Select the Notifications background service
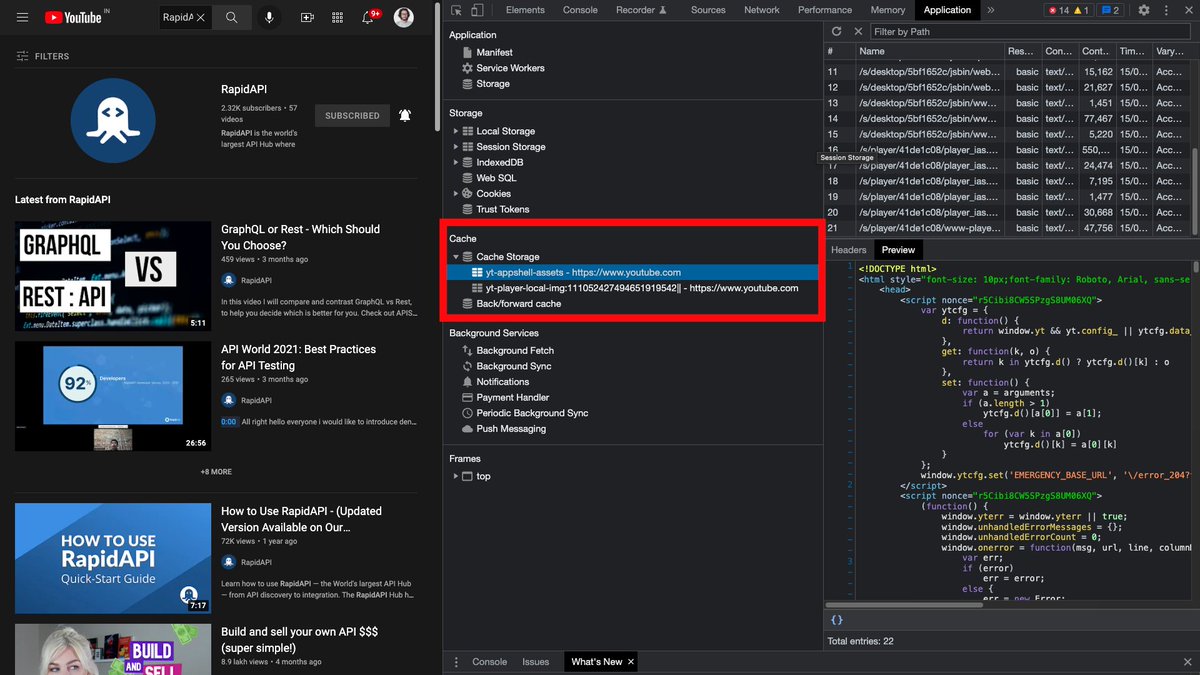The height and width of the screenshot is (675, 1200). (502, 382)
